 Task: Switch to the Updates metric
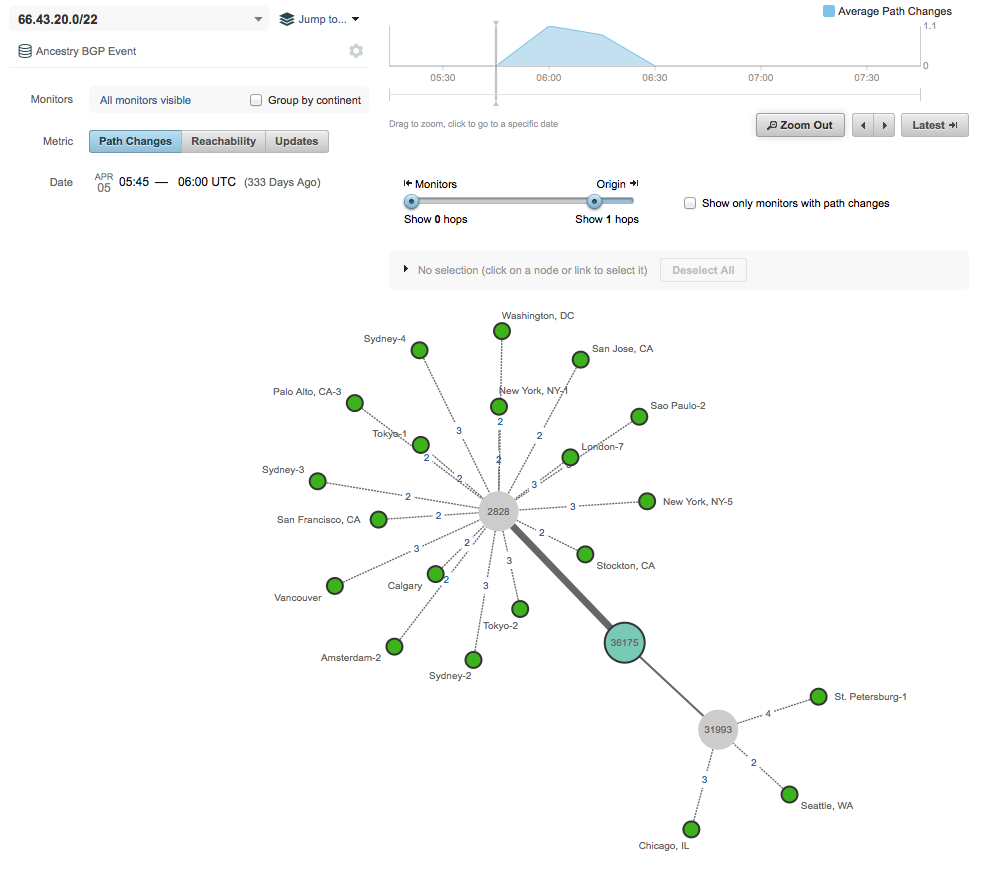click(x=296, y=141)
